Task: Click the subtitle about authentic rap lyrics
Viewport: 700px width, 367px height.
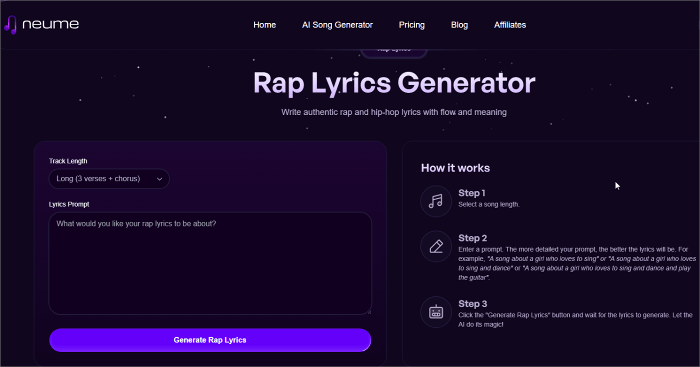Action: point(394,112)
